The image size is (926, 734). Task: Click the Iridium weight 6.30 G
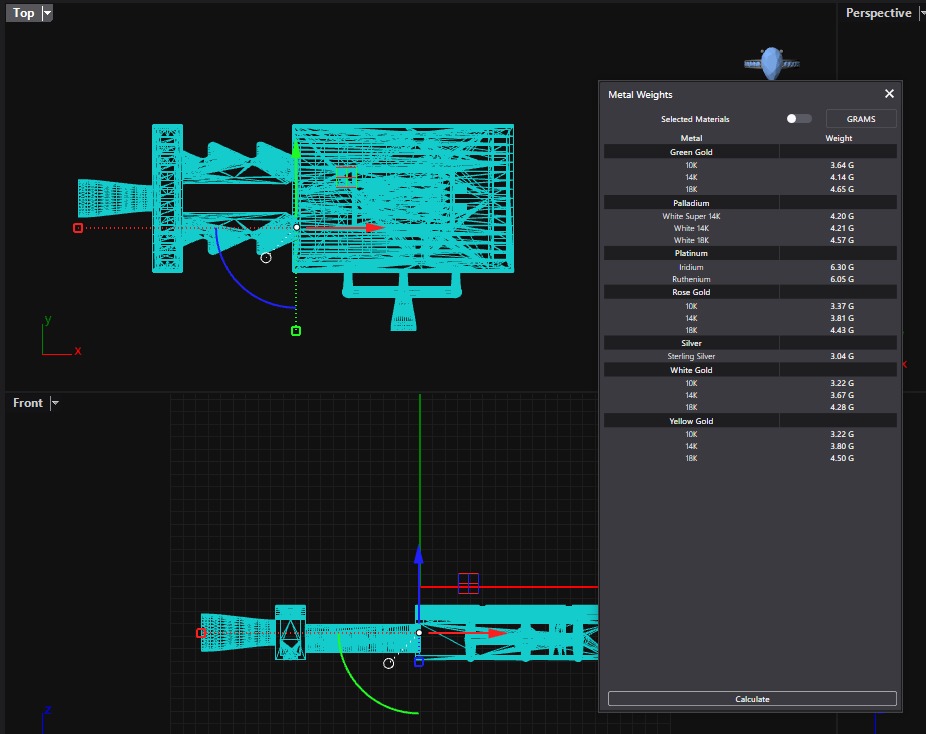tap(842, 267)
